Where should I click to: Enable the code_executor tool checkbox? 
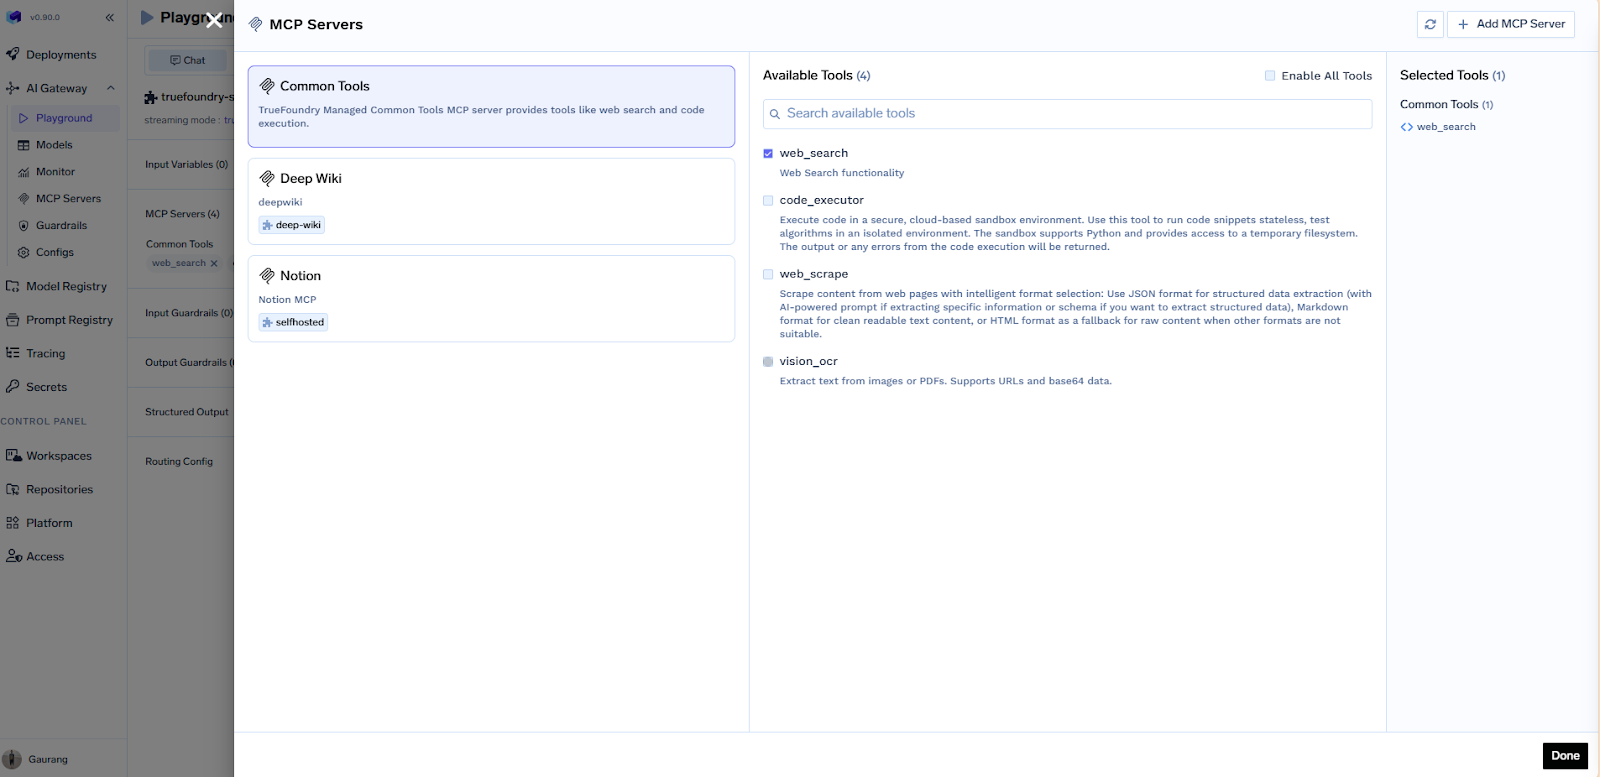pos(768,200)
